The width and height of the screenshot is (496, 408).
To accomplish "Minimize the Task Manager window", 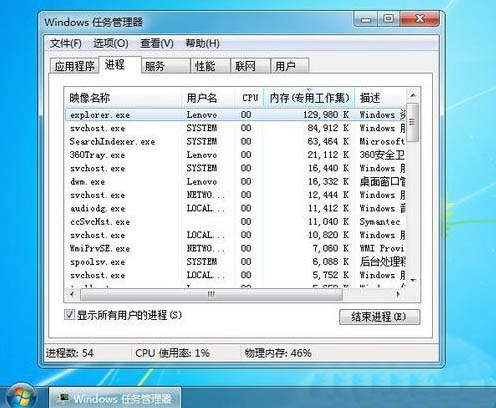I will 366,19.
